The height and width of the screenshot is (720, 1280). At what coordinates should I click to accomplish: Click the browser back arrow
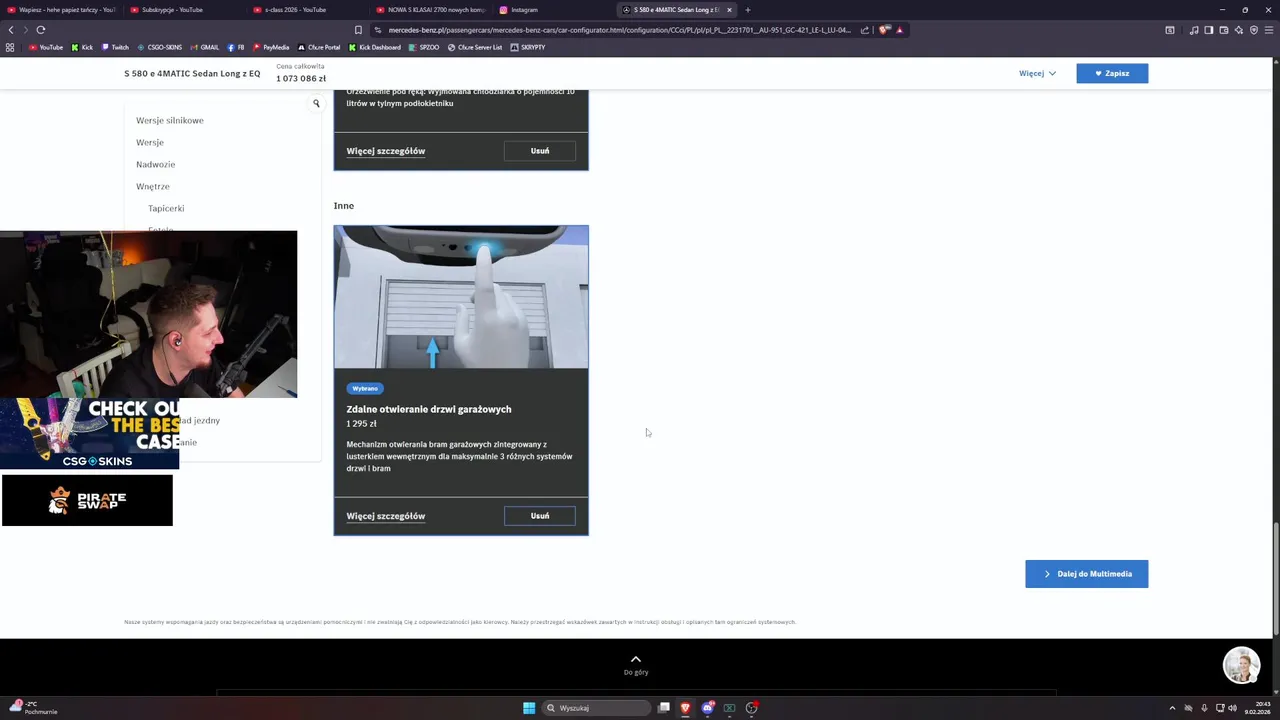click(11, 30)
